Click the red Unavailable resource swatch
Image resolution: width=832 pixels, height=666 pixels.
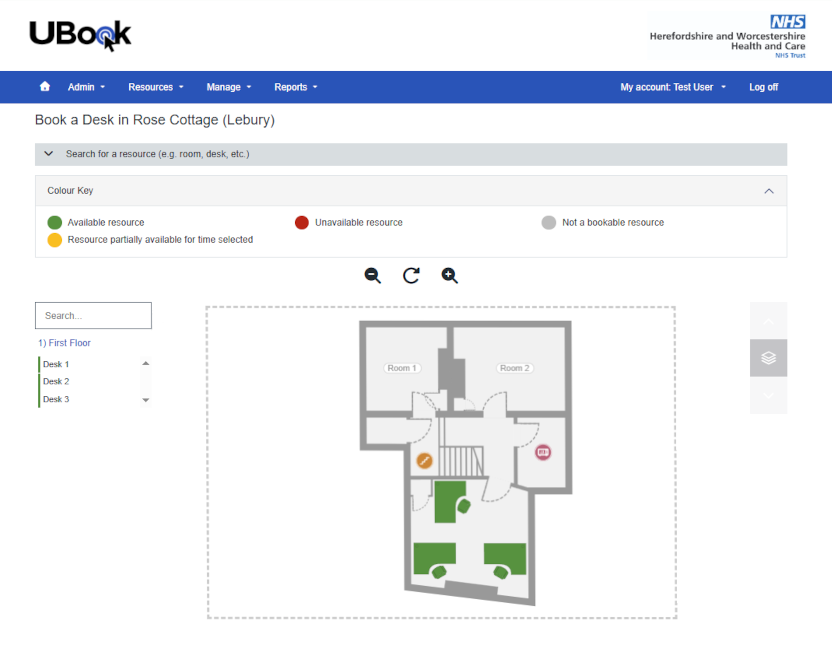(302, 222)
